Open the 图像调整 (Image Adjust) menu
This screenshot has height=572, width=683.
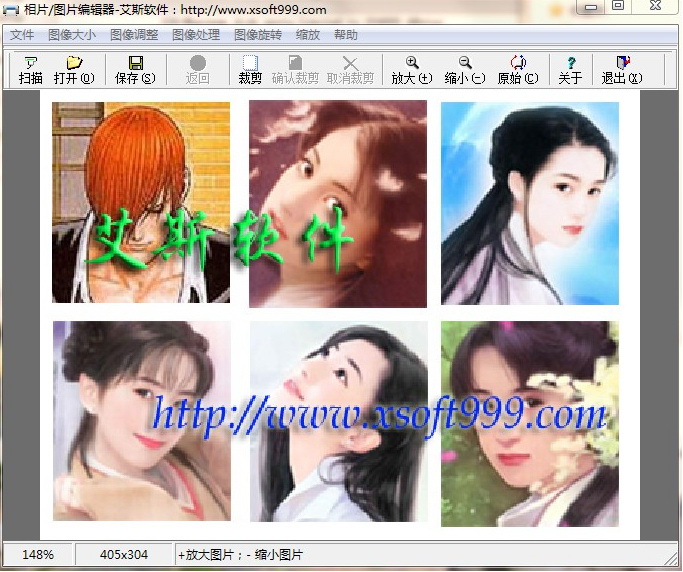[x=134, y=35]
